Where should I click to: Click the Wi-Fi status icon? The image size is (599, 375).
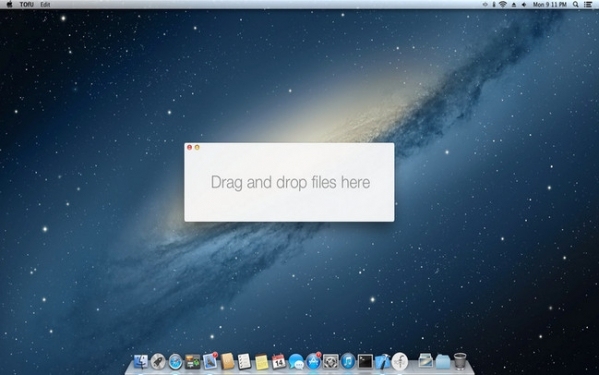pyautogui.click(x=503, y=5)
